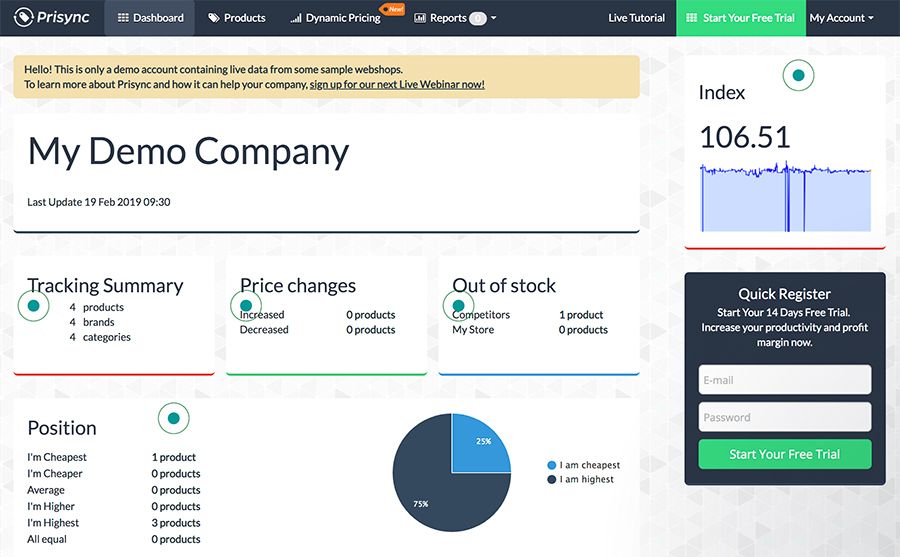Click the hotspot marker on Out of stock

(x=459, y=305)
